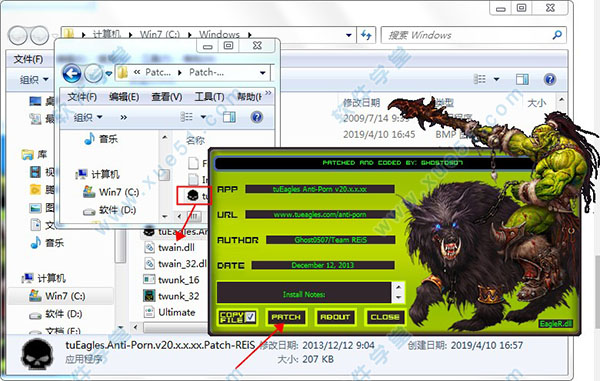
Task: Click the search magnifier icon
Action: tap(557, 35)
